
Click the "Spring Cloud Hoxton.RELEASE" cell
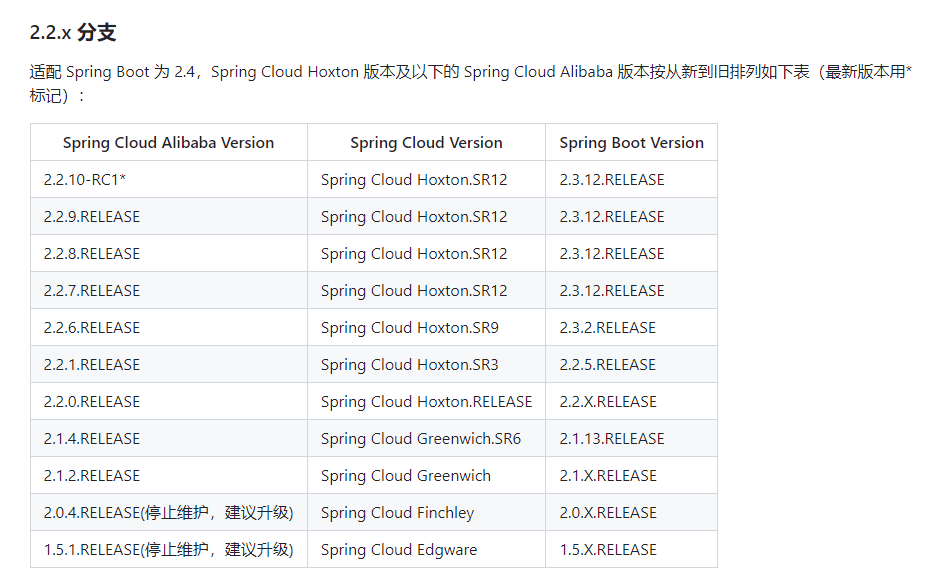coord(426,402)
